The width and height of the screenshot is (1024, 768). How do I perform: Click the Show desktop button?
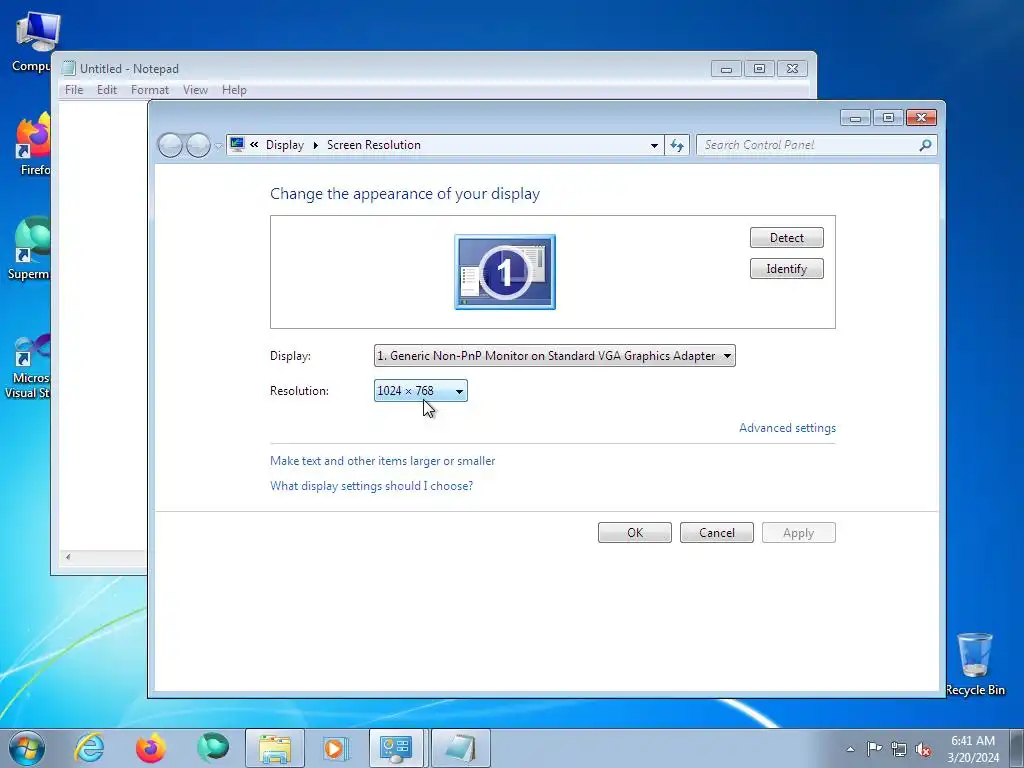click(1017, 748)
